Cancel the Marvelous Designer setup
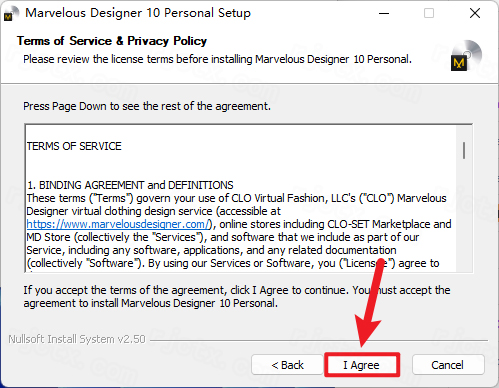The width and height of the screenshot is (499, 388). click(448, 365)
